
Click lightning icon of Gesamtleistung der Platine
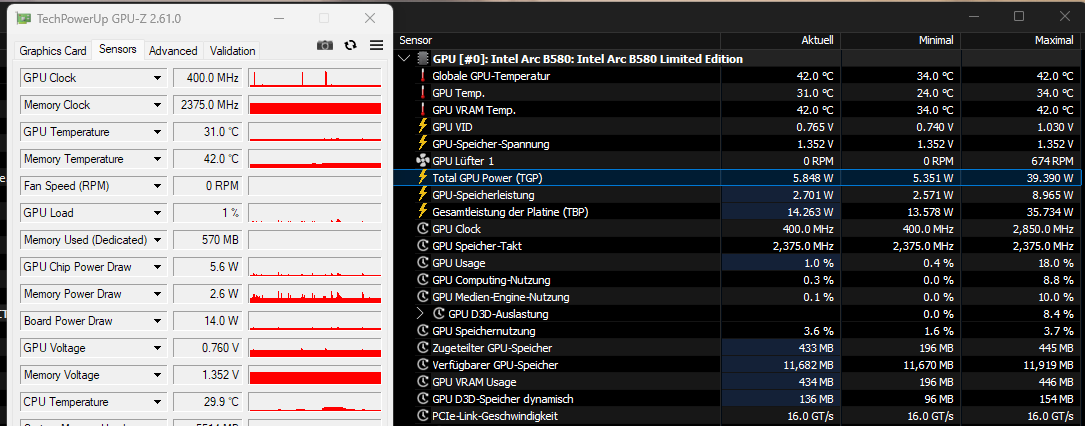pos(423,212)
